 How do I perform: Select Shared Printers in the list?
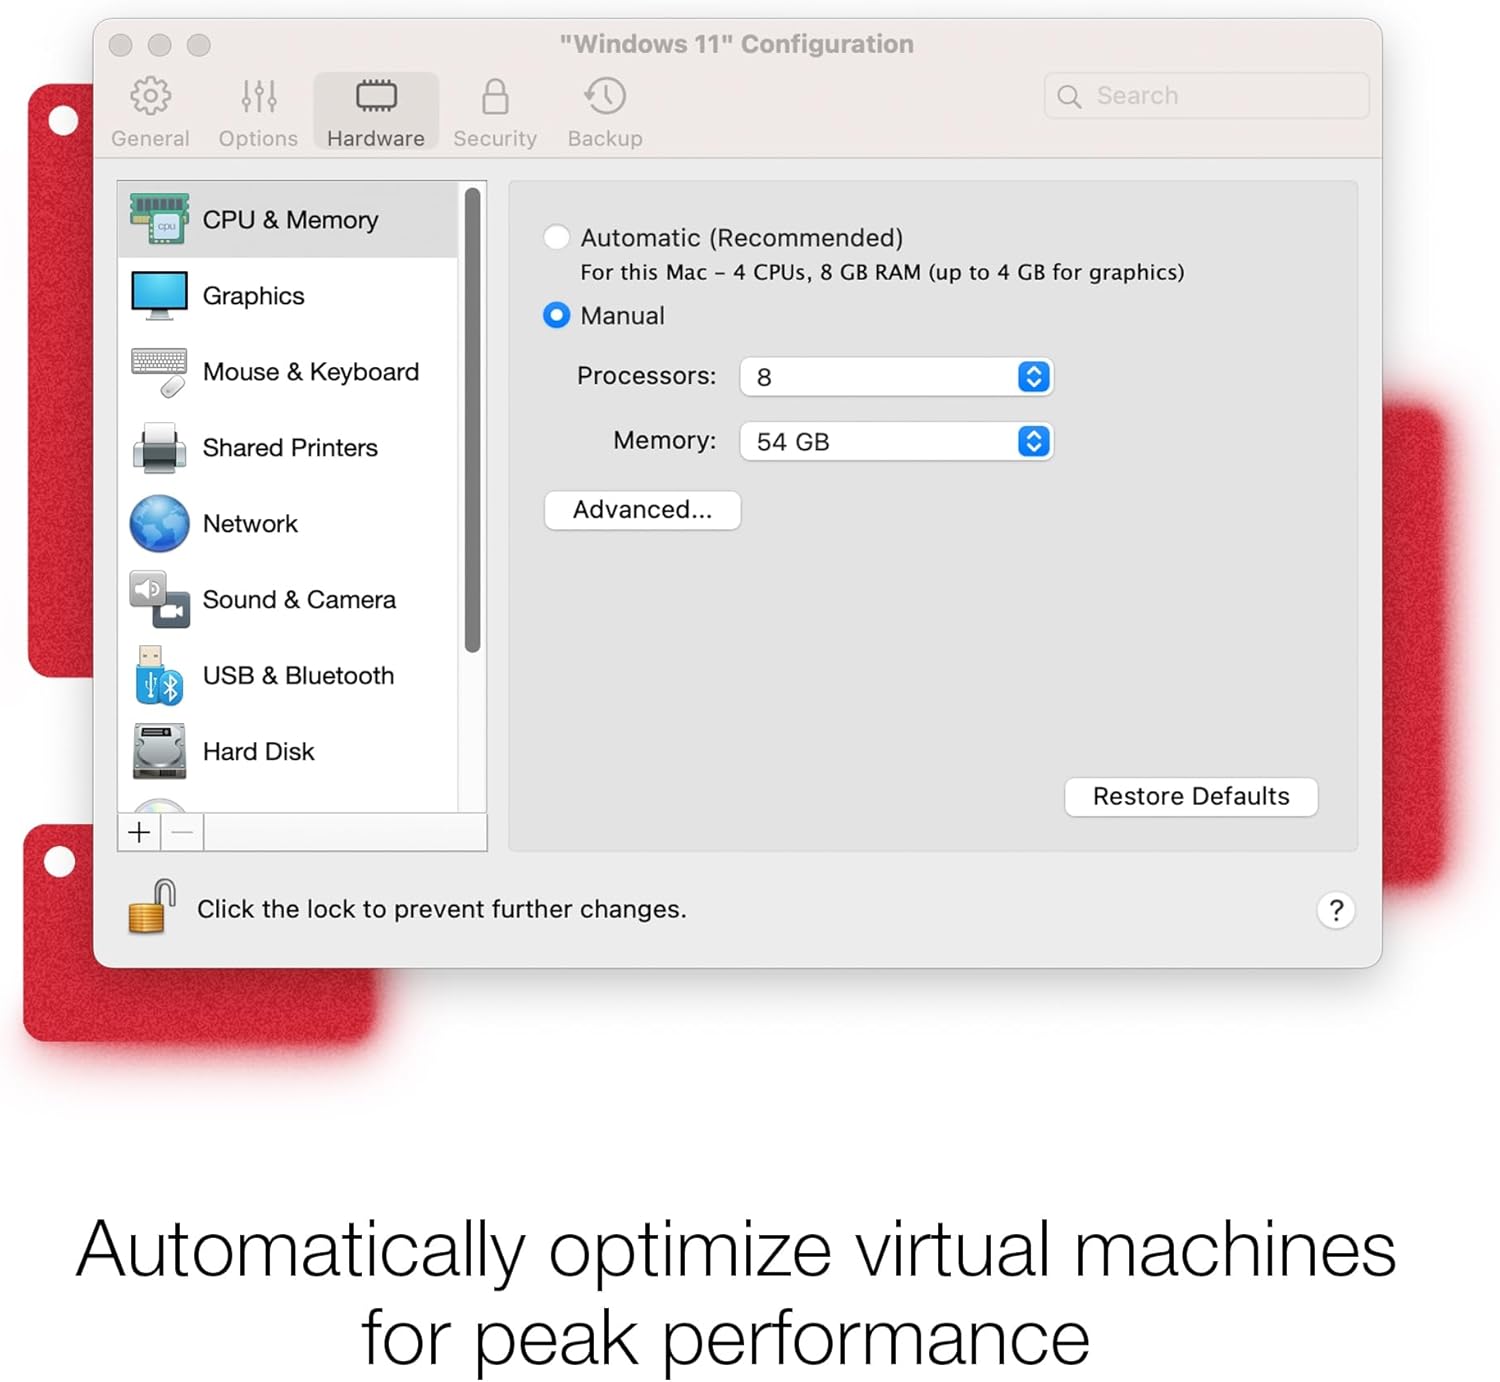coord(288,448)
